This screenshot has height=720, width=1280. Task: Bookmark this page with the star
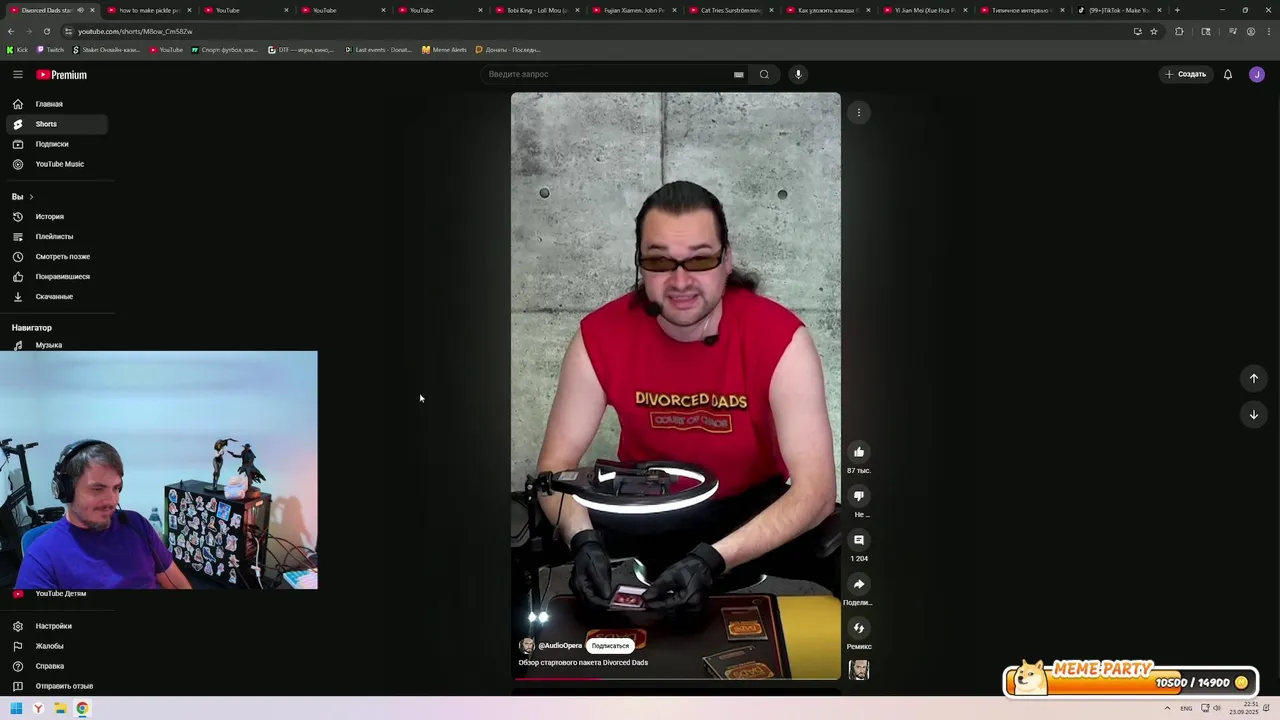[1154, 31]
